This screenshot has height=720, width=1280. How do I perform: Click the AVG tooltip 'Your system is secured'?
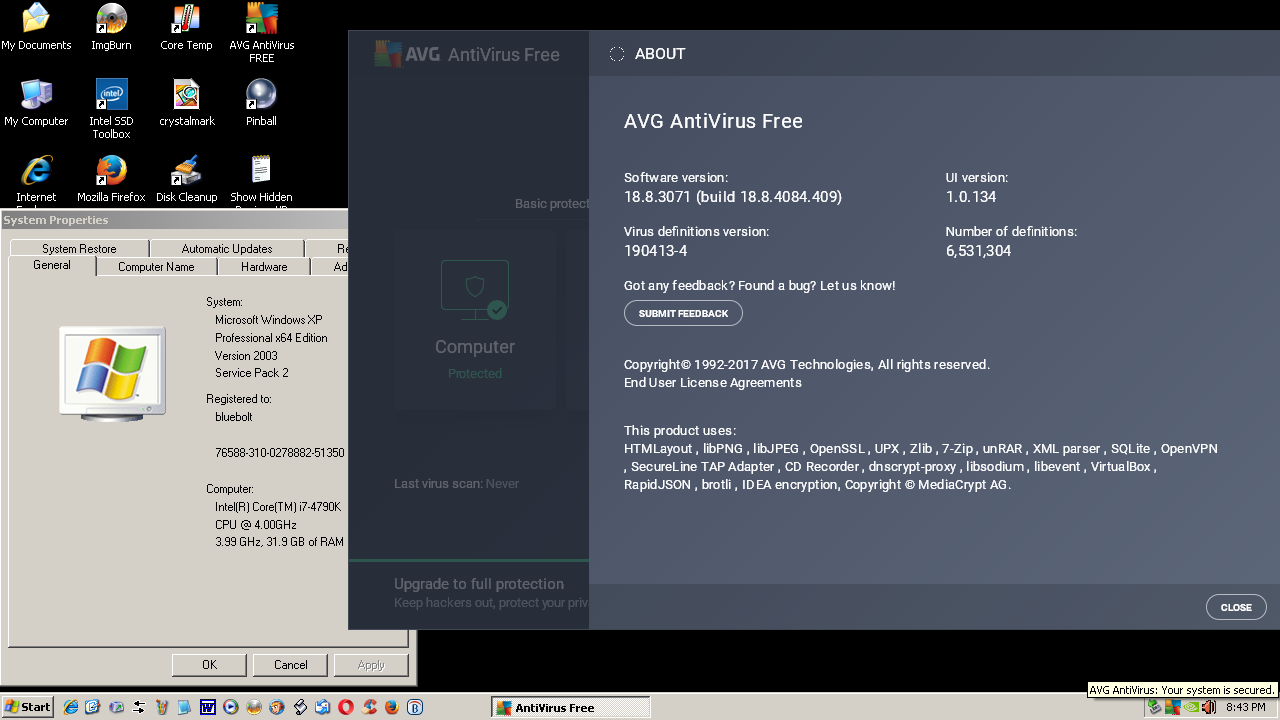[x=1182, y=690]
